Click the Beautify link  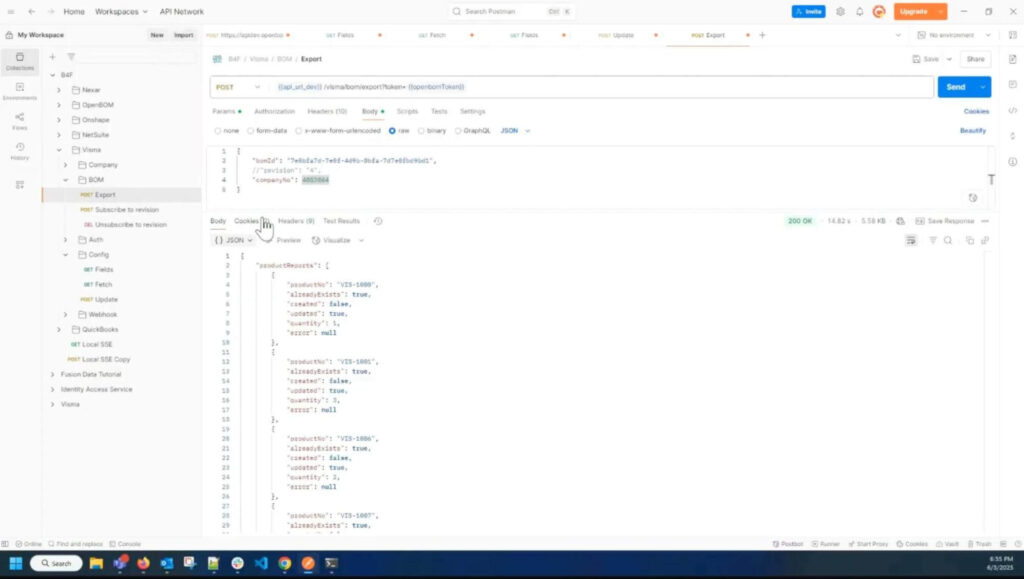[972, 131]
